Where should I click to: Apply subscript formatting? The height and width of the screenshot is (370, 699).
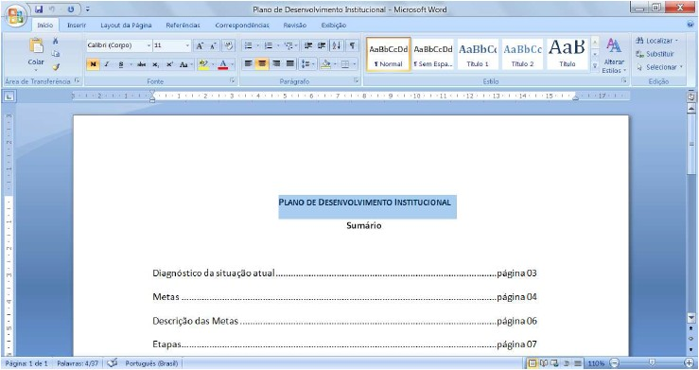tap(155, 65)
